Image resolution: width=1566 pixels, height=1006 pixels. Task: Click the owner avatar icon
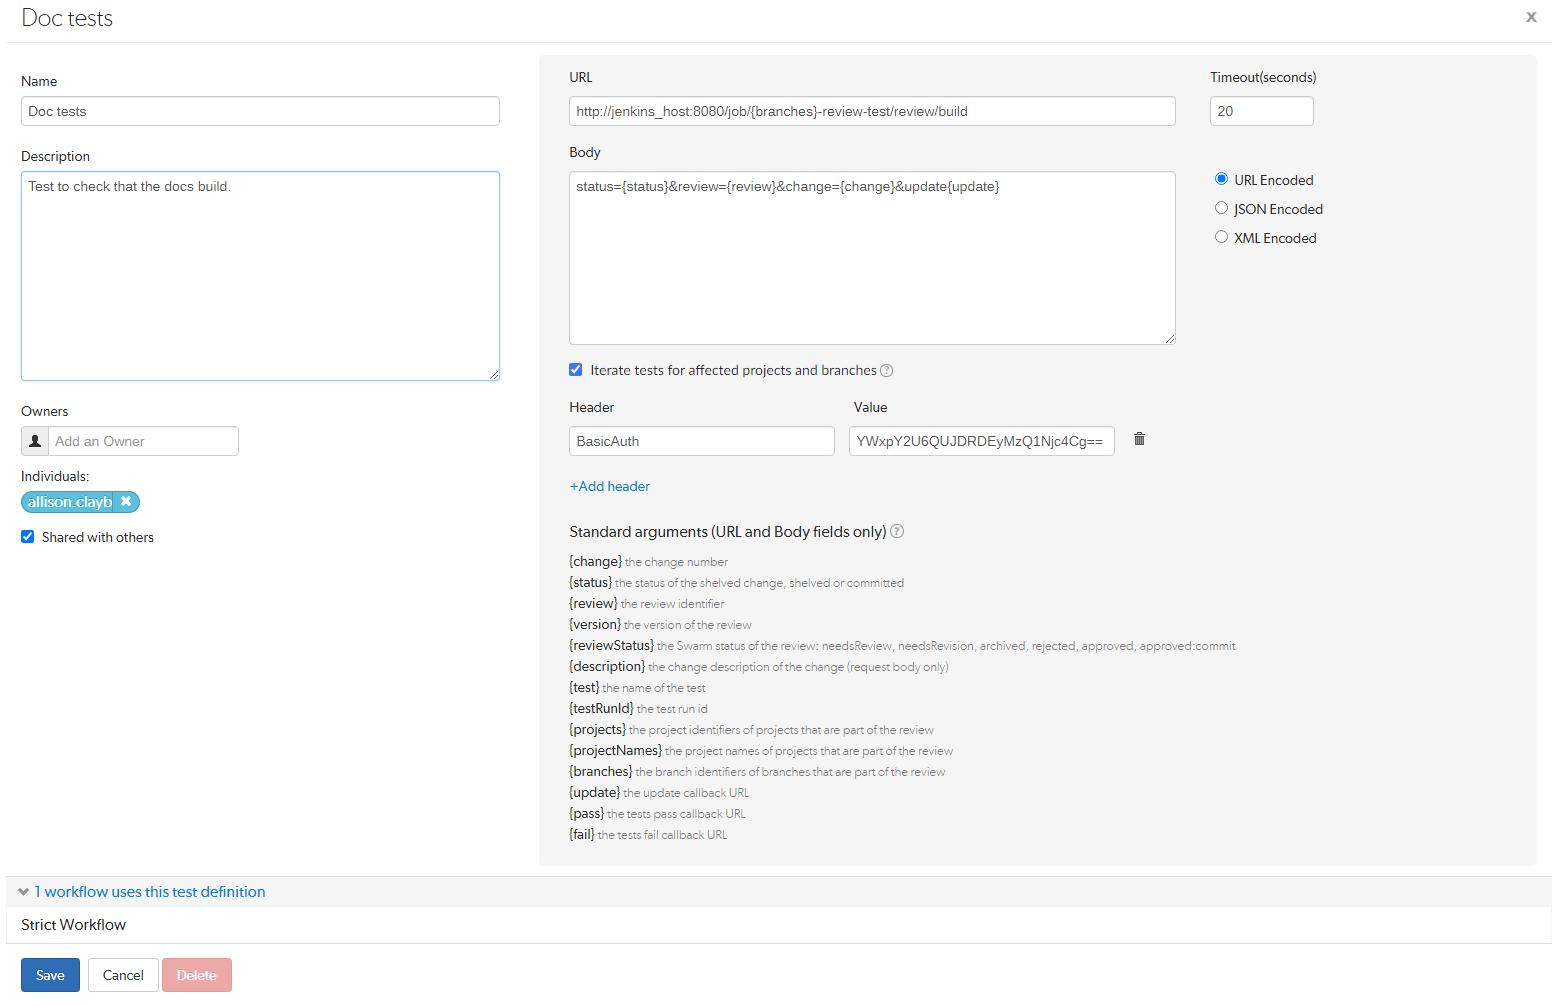click(x=34, y=440)
